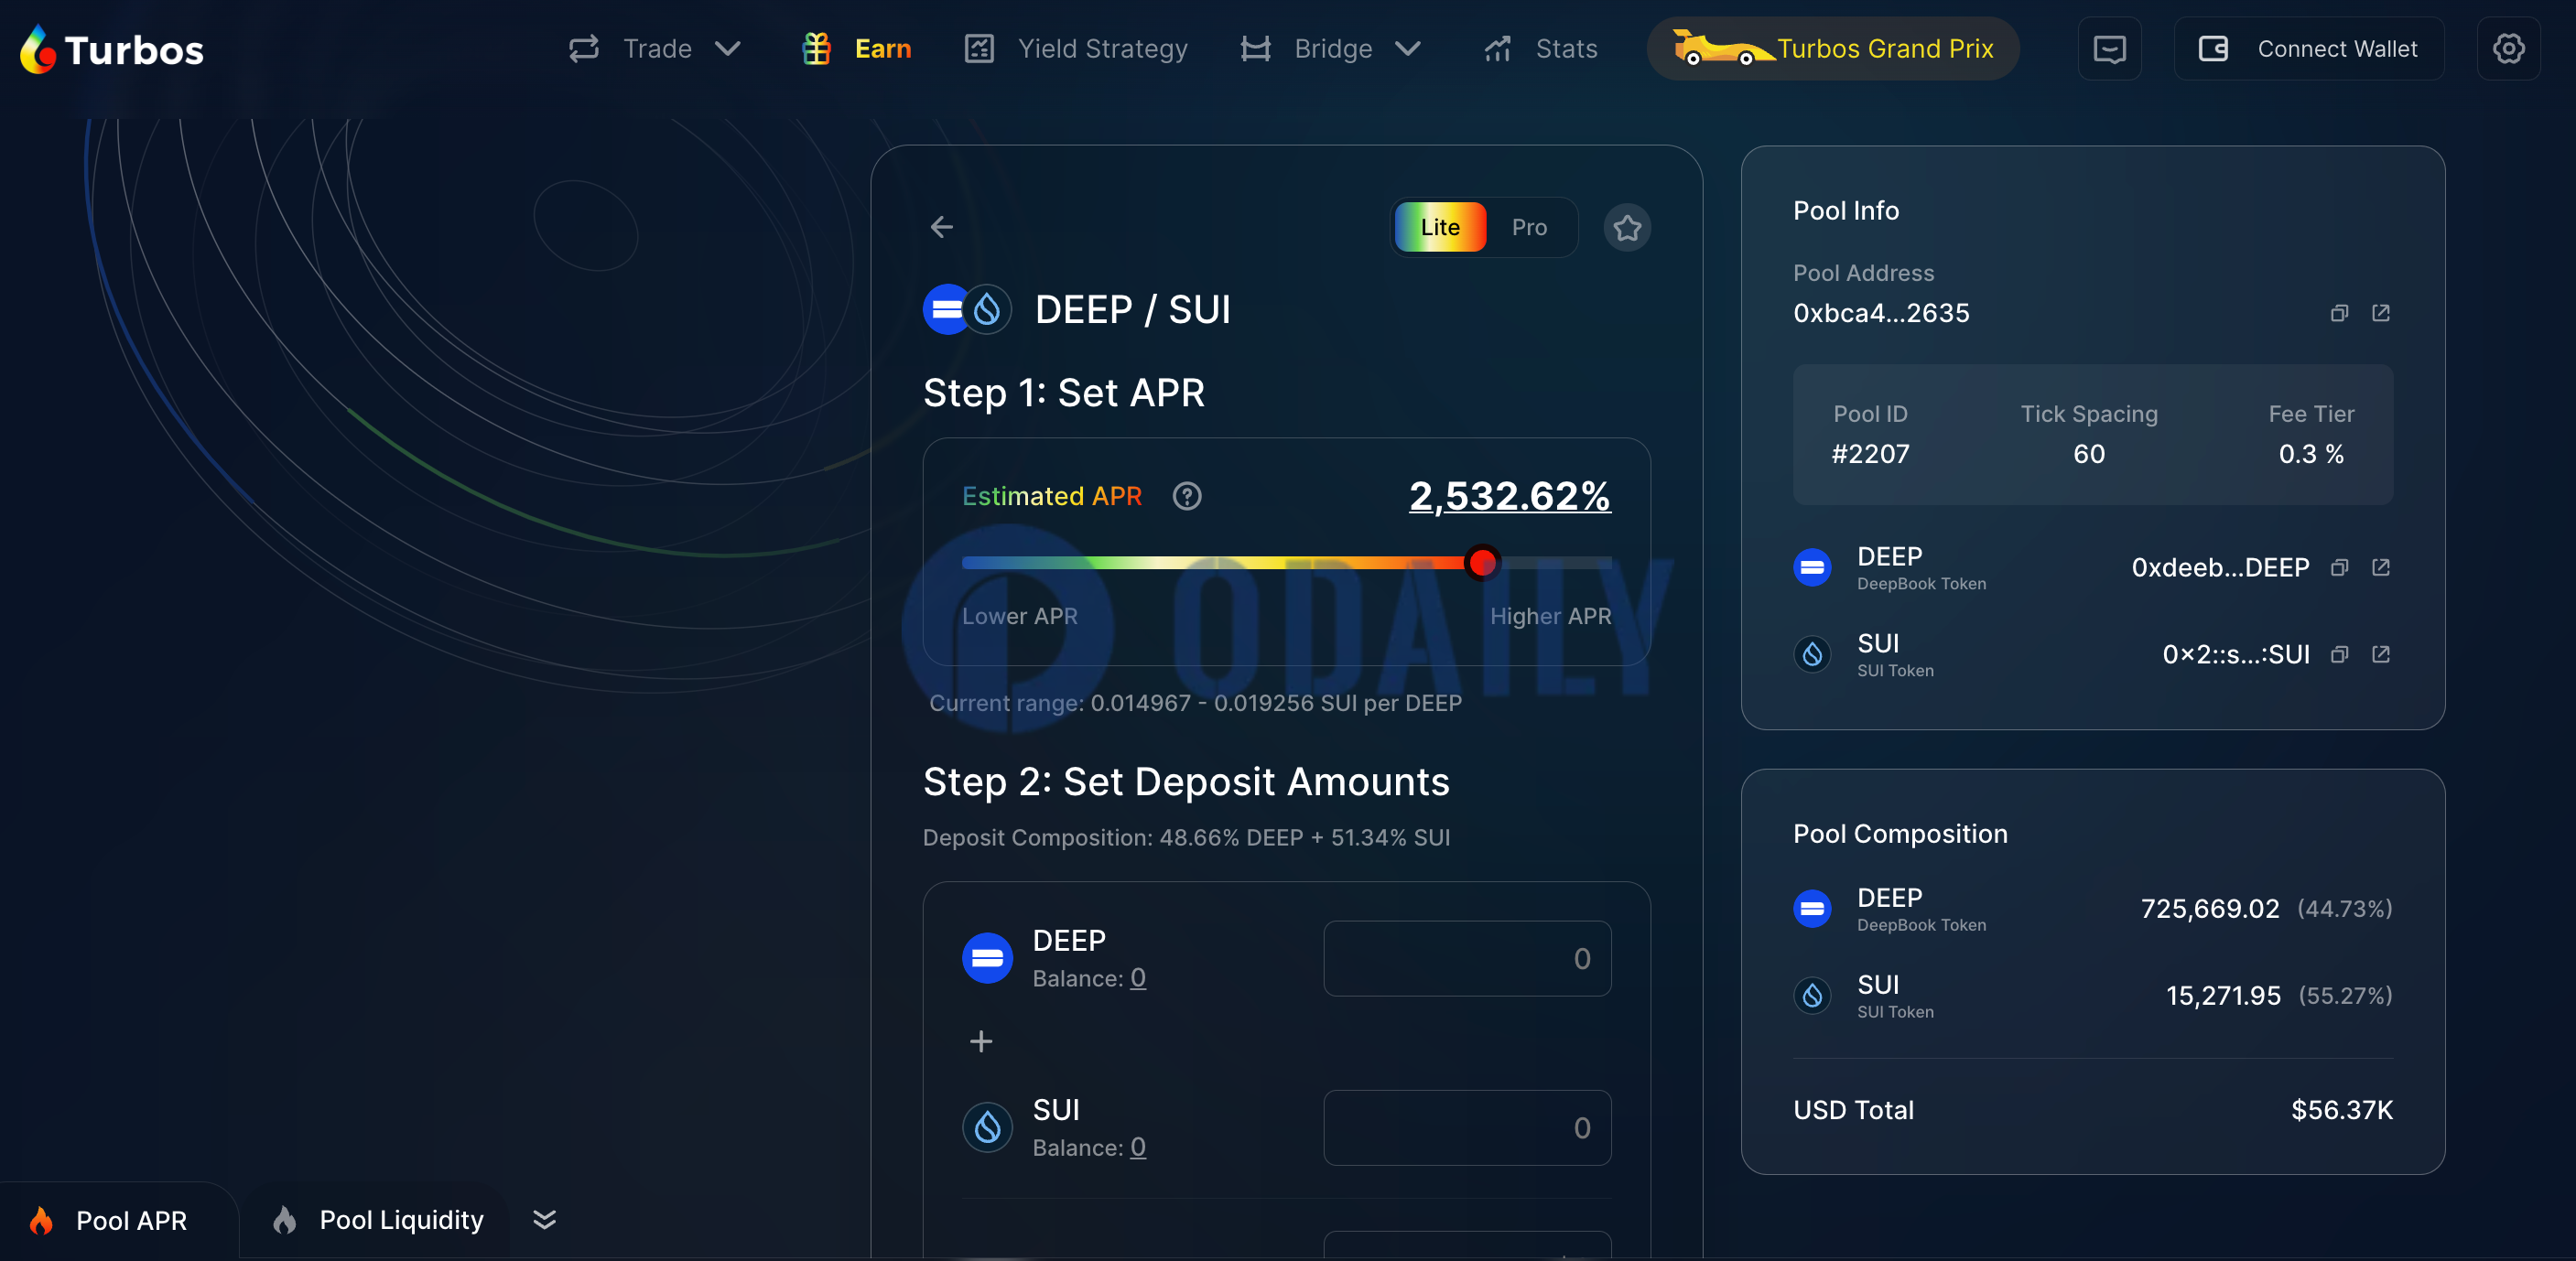This screenshot has height=1261, width=2576.
Task: Click the Yield Strategy chart icon
Action: (979, 49)
